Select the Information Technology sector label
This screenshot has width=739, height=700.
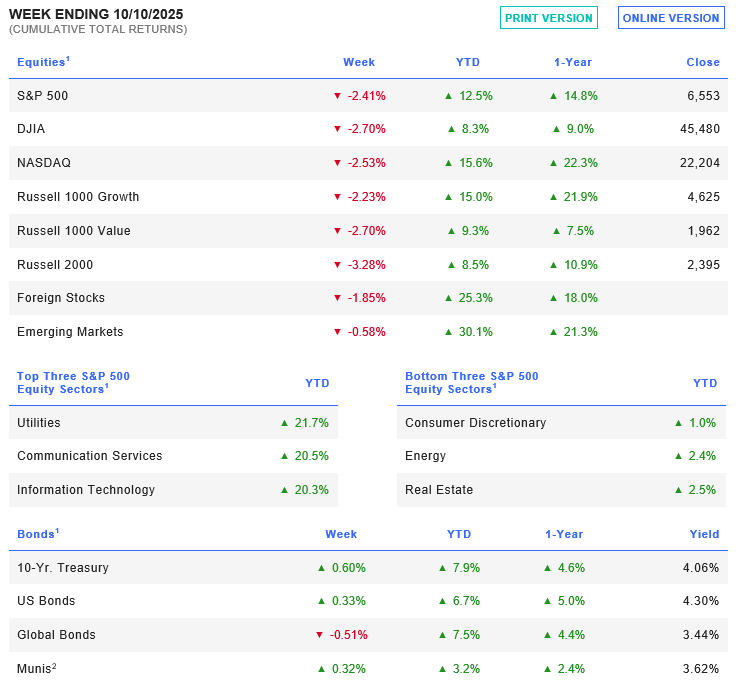point(86,489)
